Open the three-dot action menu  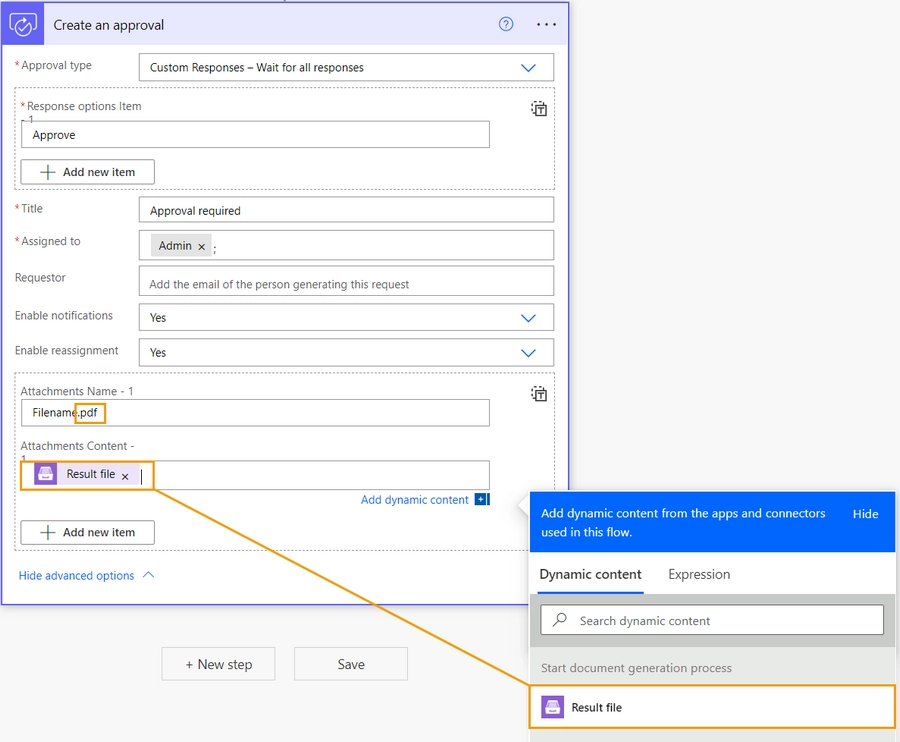click(x=546, y=24)
